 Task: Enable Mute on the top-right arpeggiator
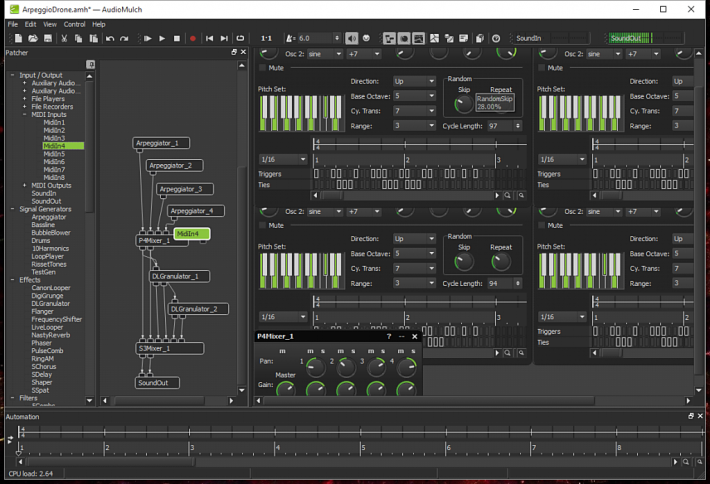pos(541,68)
